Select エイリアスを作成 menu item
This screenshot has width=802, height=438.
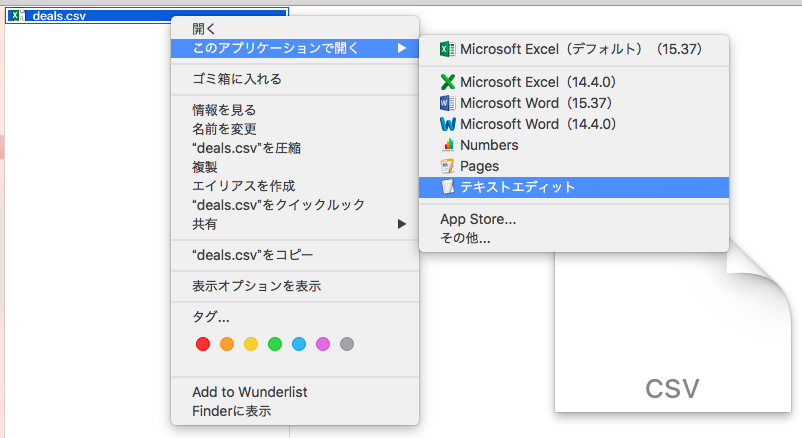click(x=295, y=186)
